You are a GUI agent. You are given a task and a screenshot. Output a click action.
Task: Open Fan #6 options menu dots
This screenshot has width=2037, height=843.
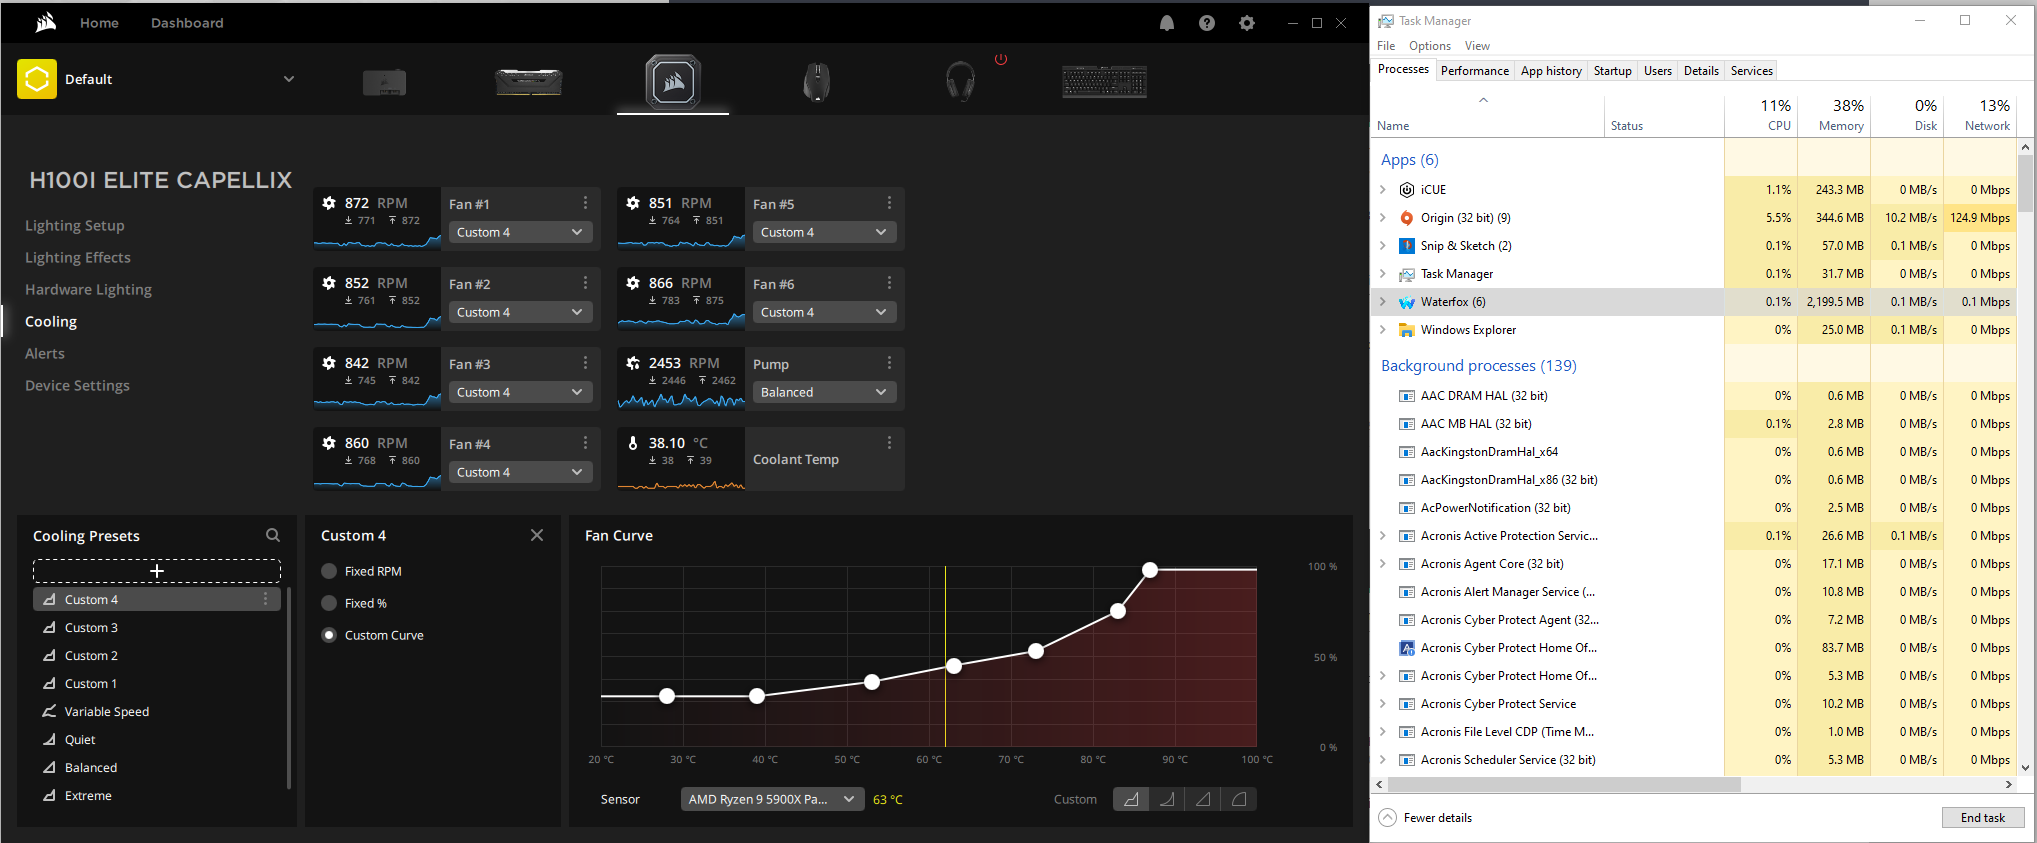889,283
